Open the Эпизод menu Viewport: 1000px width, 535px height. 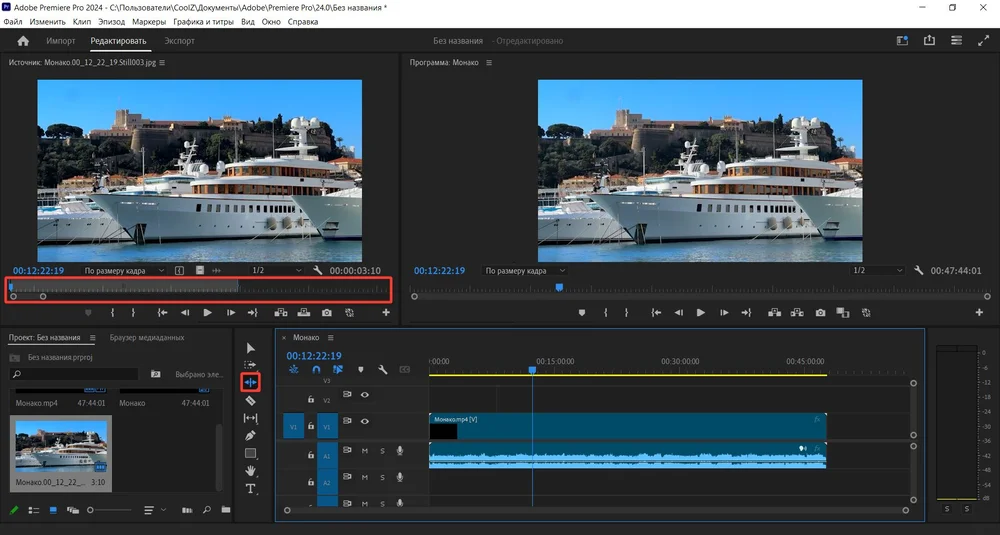pyautogui.click(x=113, y=21)
